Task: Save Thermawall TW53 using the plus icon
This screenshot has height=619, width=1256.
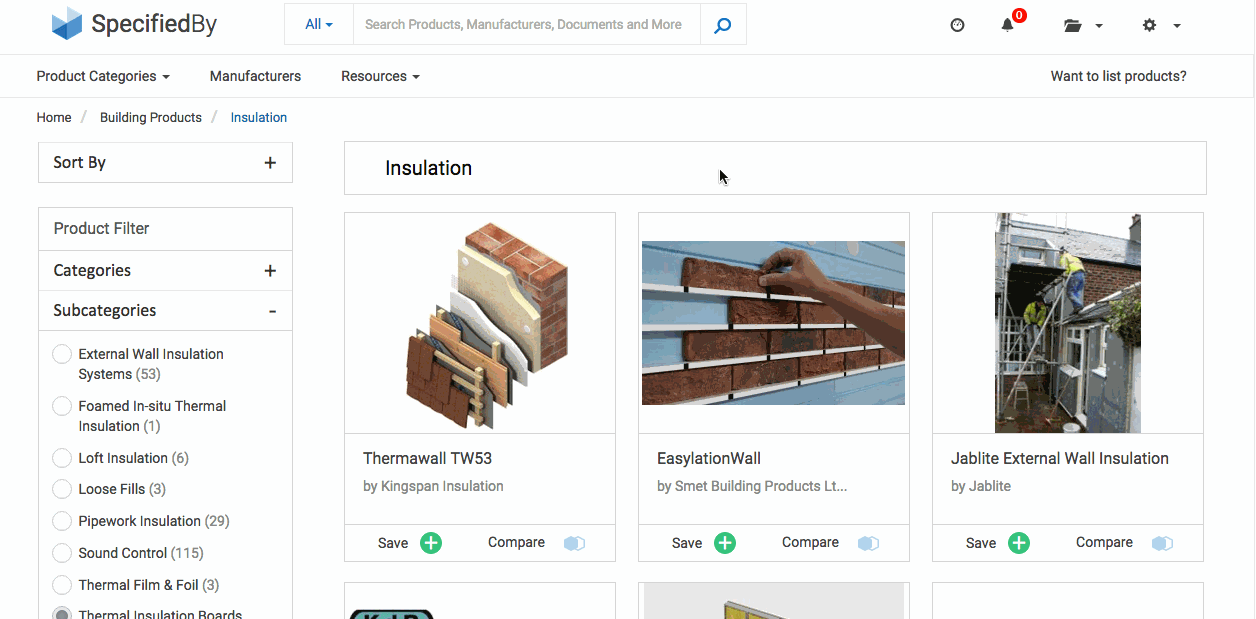Action: coord(431,542)
